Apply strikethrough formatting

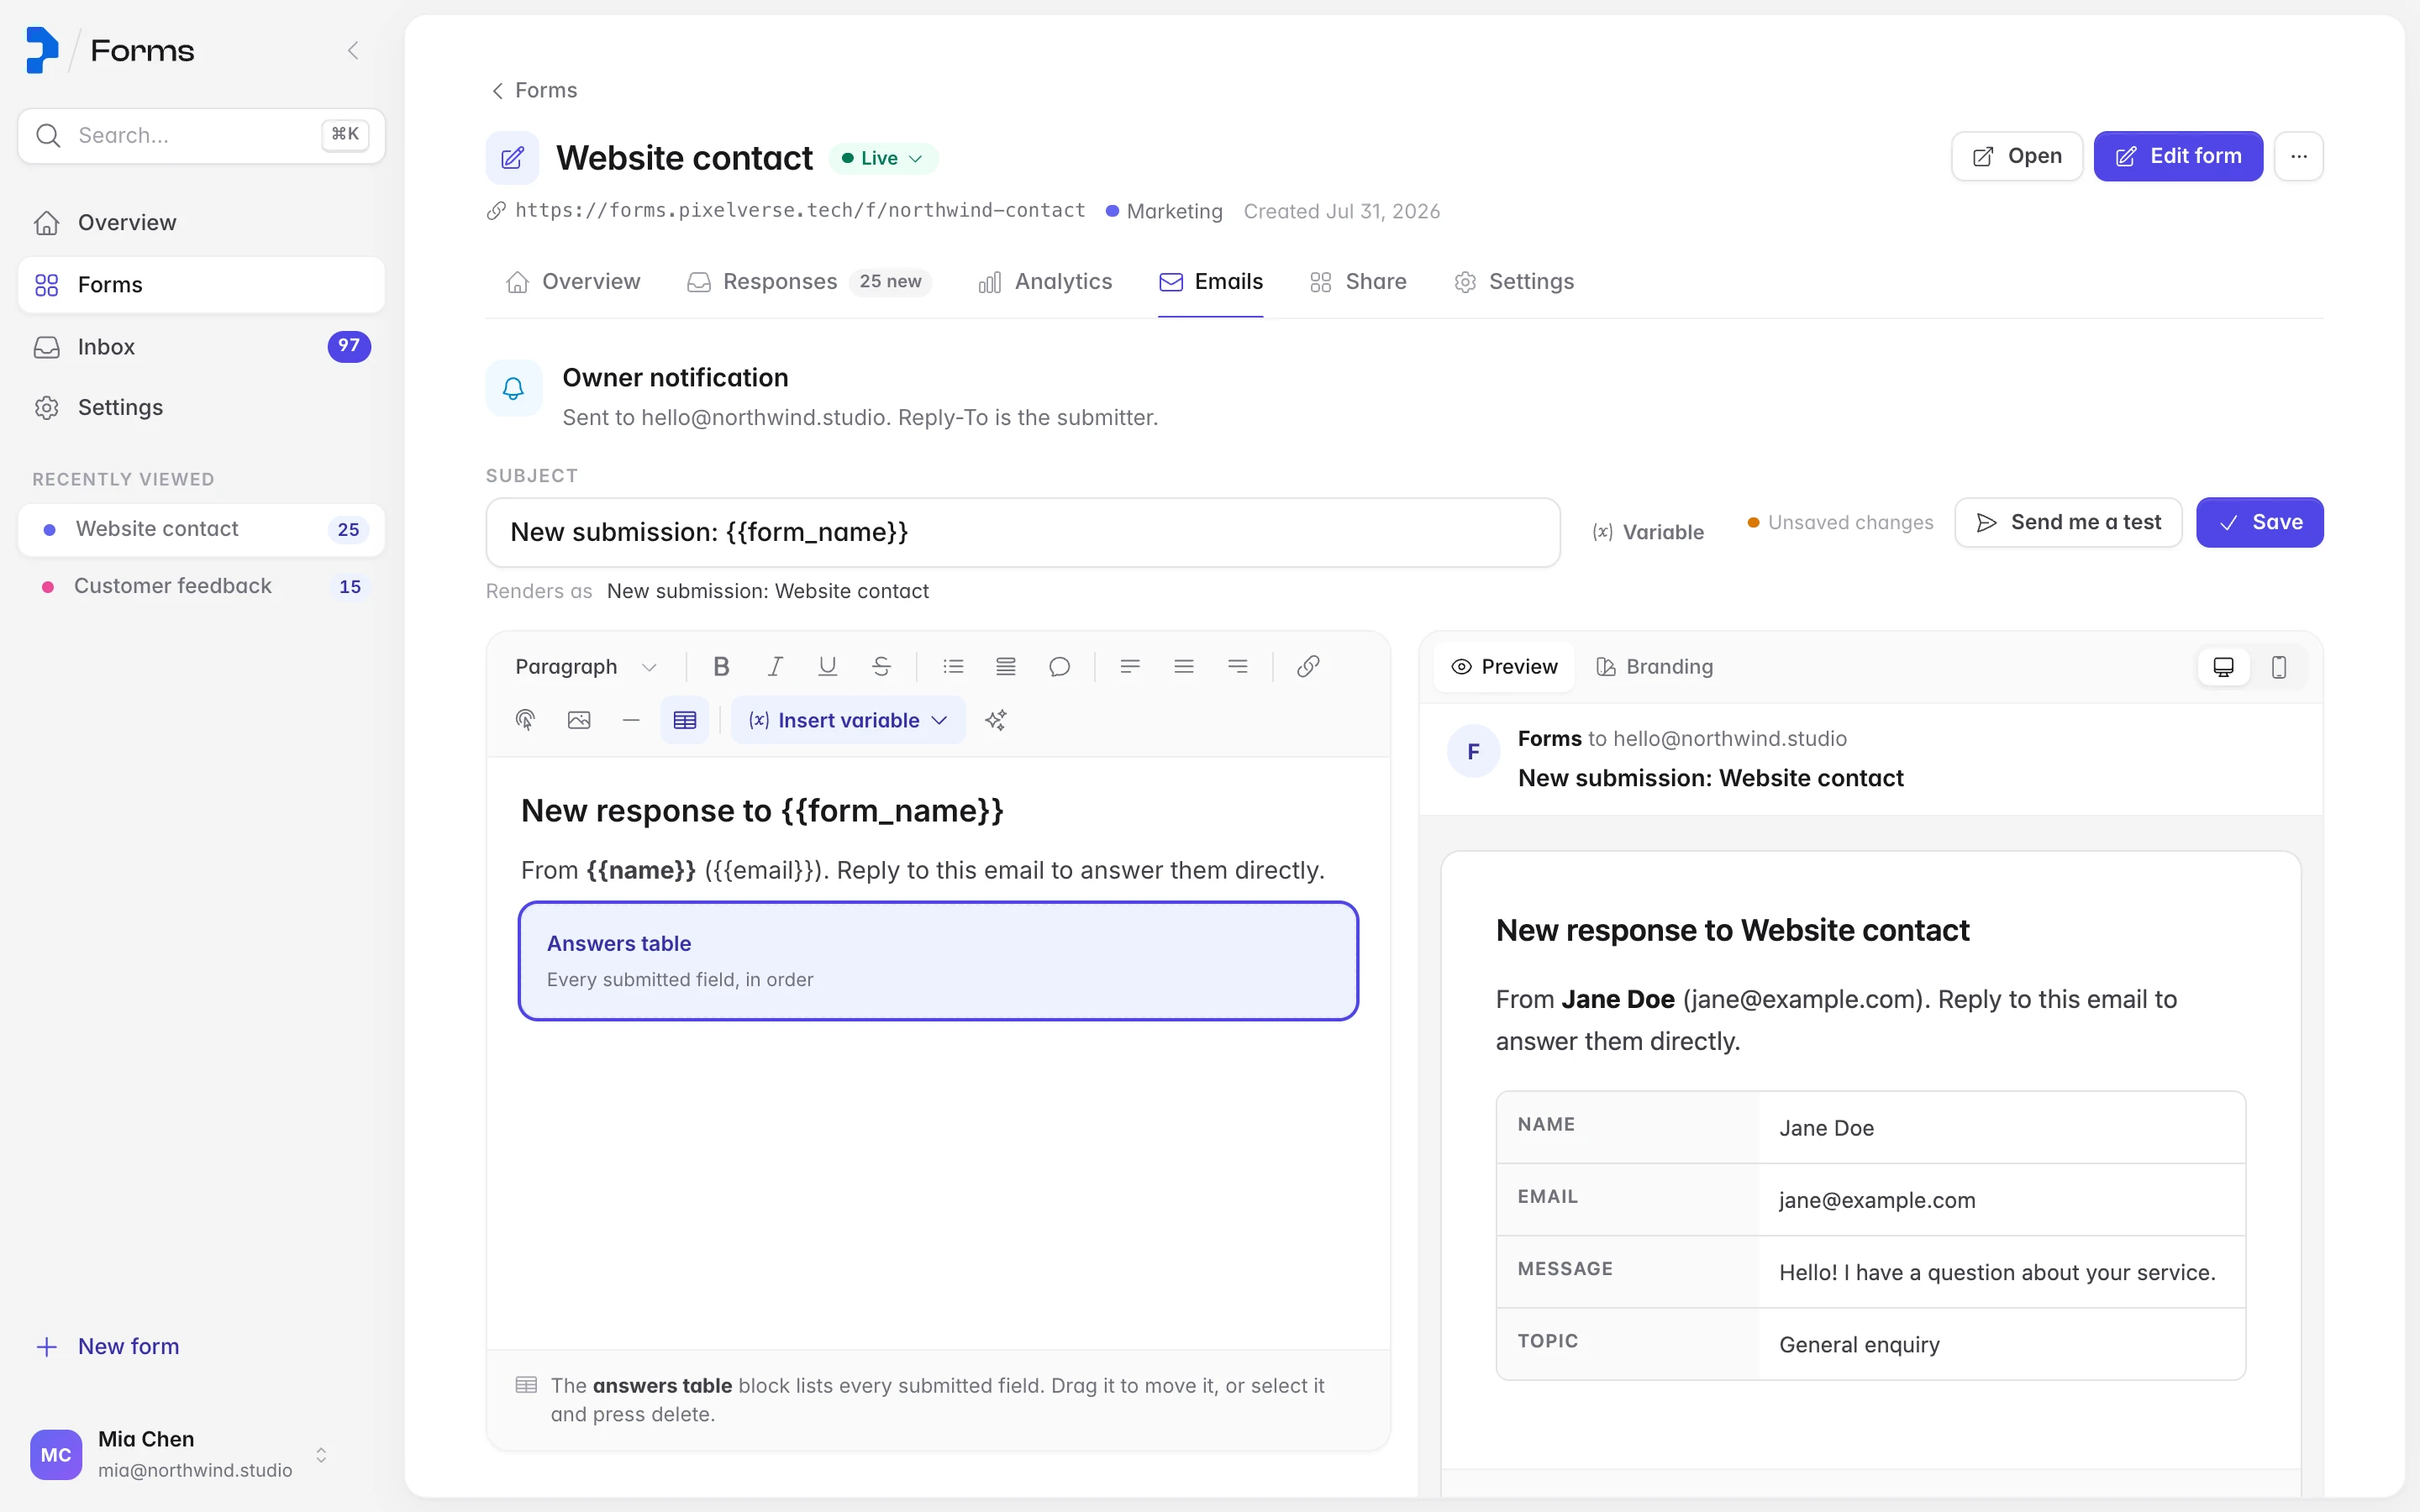881,666
